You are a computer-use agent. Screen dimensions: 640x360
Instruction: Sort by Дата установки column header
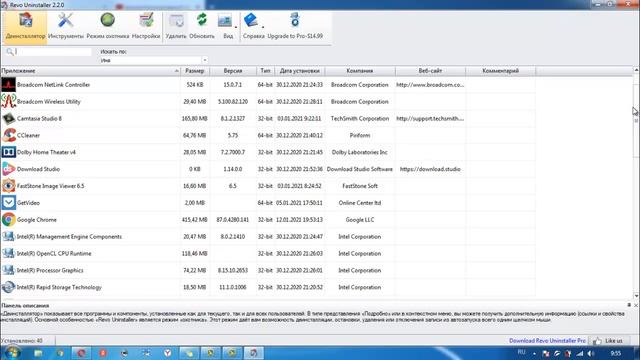pos(300,71)
